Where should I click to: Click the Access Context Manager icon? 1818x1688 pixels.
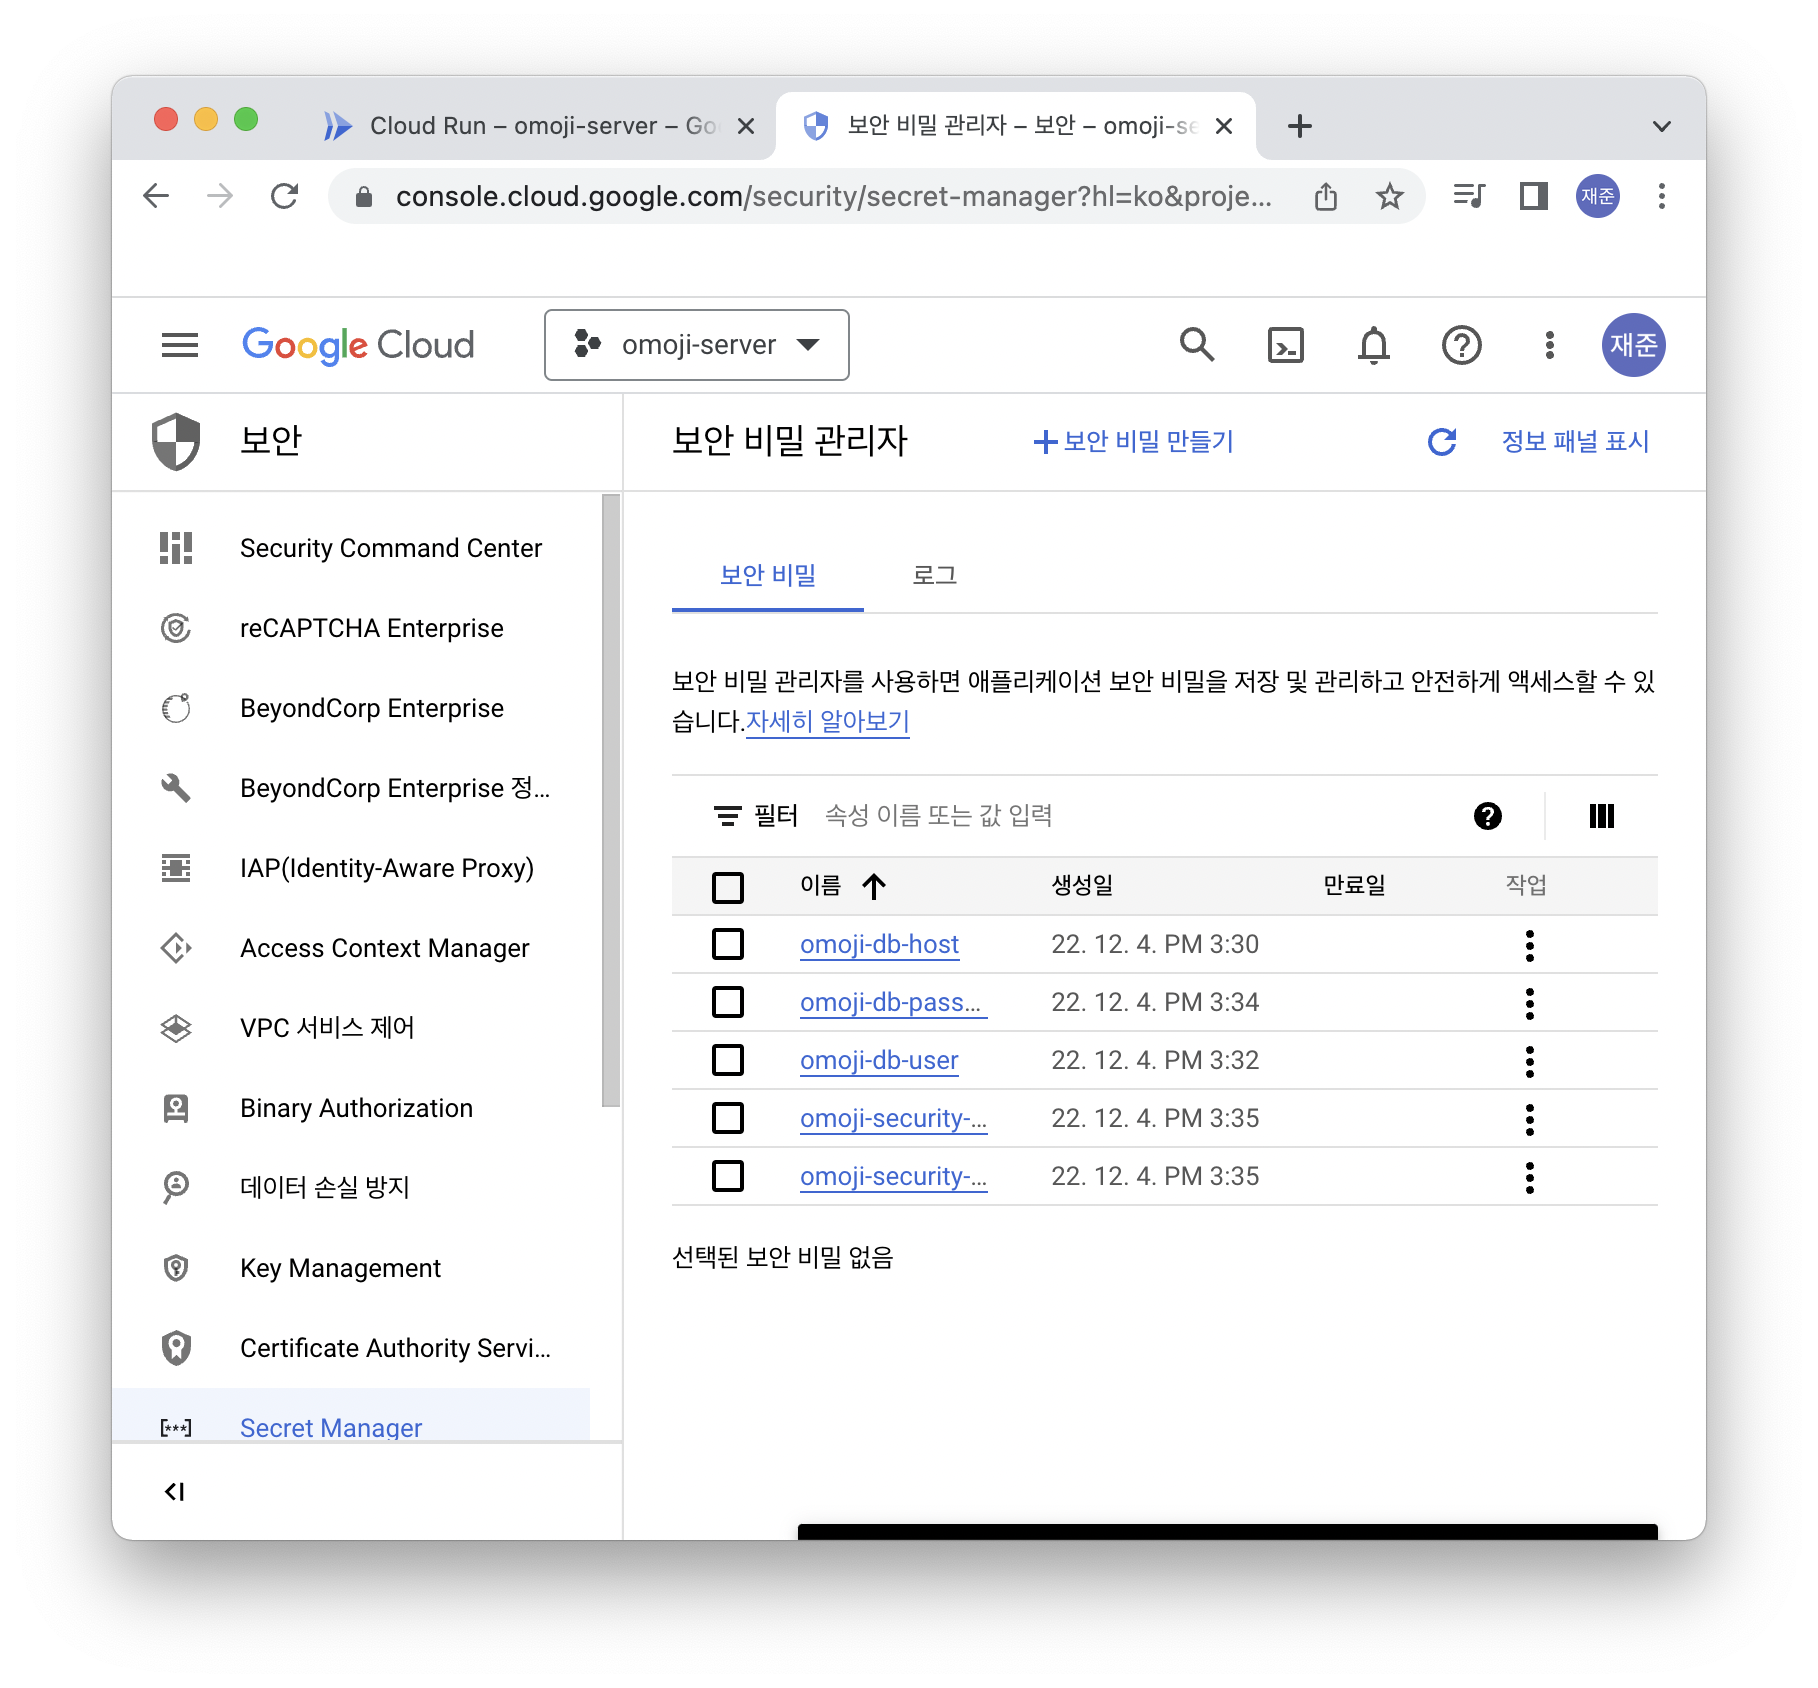point(176,948)
